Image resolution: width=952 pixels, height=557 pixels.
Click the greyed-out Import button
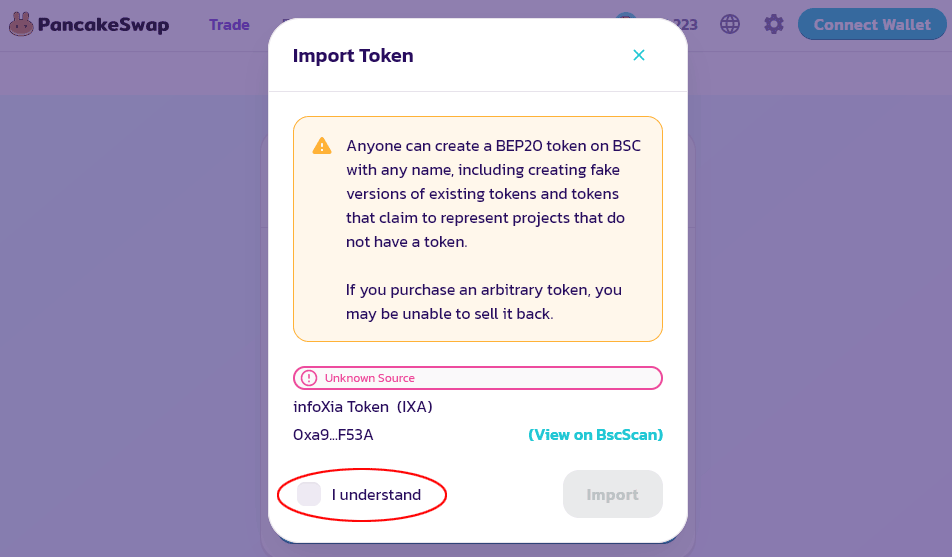[x=613, y=494]
